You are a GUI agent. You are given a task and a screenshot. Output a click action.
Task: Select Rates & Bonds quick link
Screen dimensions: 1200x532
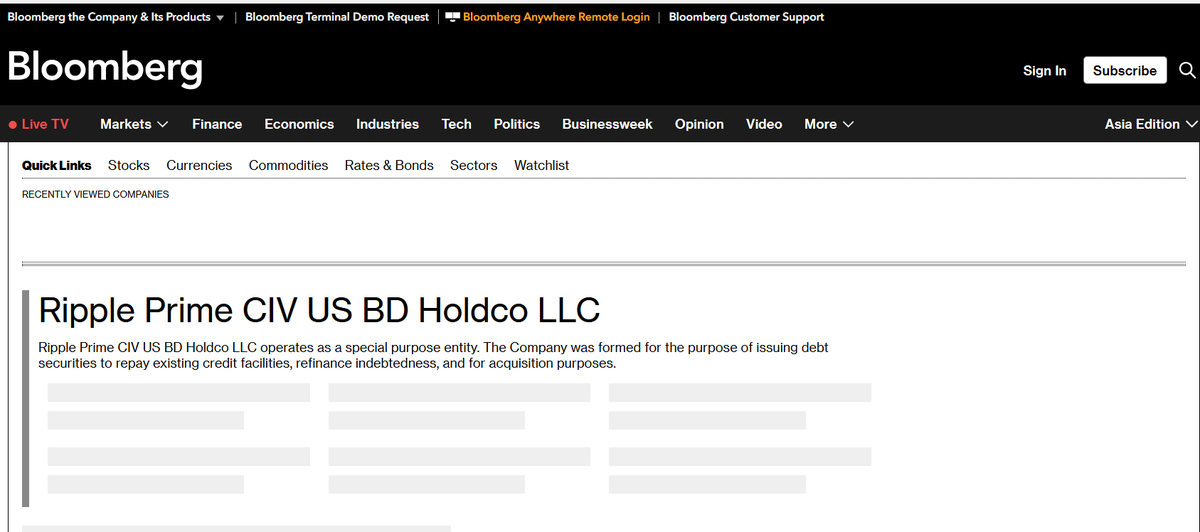(389, 165)
